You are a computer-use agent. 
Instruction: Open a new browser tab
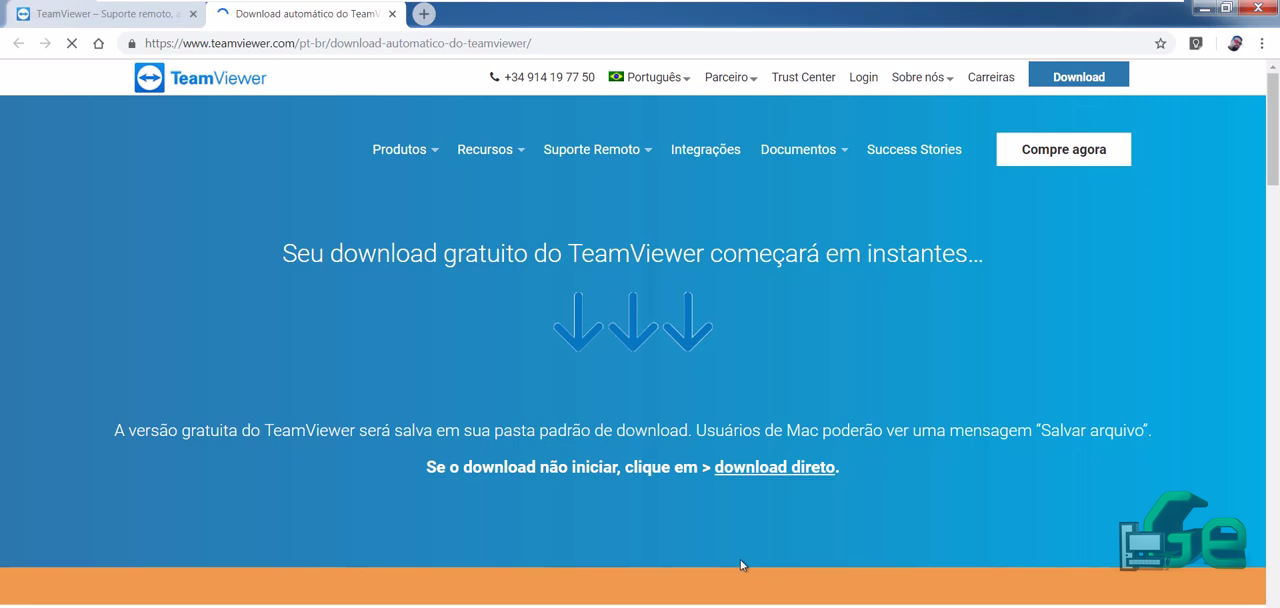coord(424,14)
